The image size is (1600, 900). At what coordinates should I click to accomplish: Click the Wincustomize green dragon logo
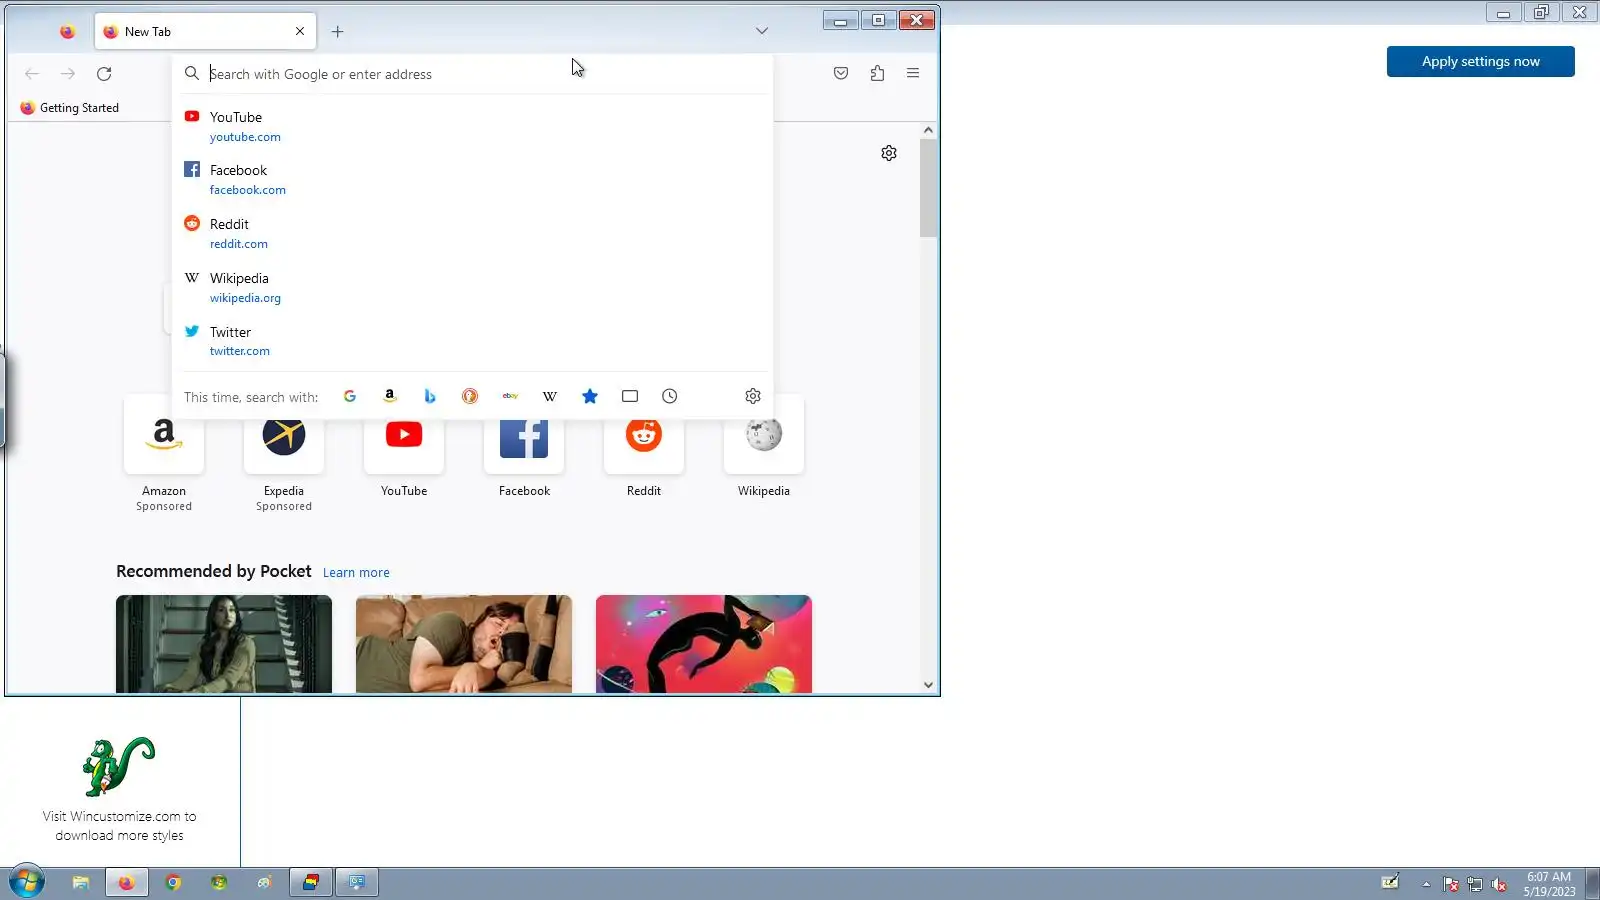(119, 767)
